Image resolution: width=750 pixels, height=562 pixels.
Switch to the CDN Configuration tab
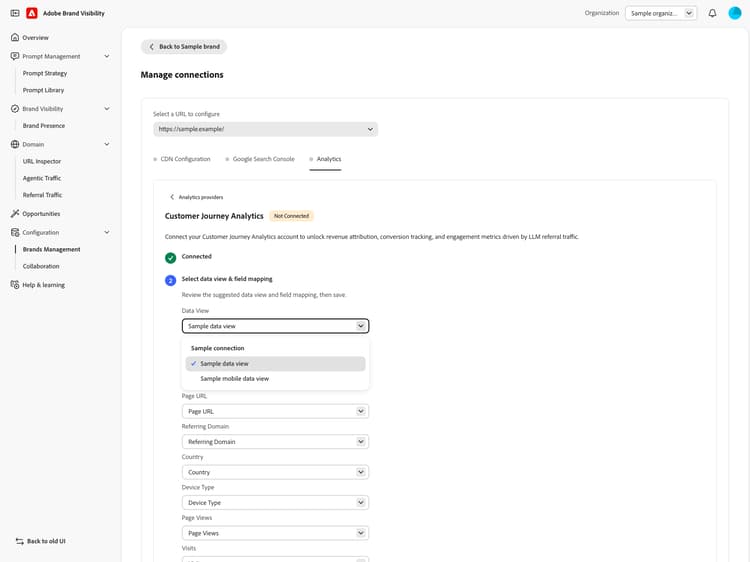[x=182, y=159]
